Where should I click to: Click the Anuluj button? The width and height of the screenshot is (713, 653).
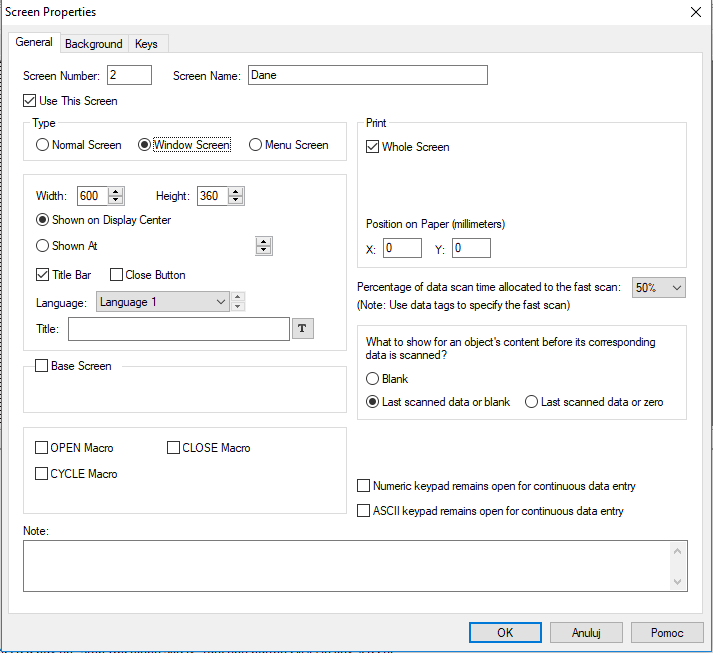pos(586,633)
